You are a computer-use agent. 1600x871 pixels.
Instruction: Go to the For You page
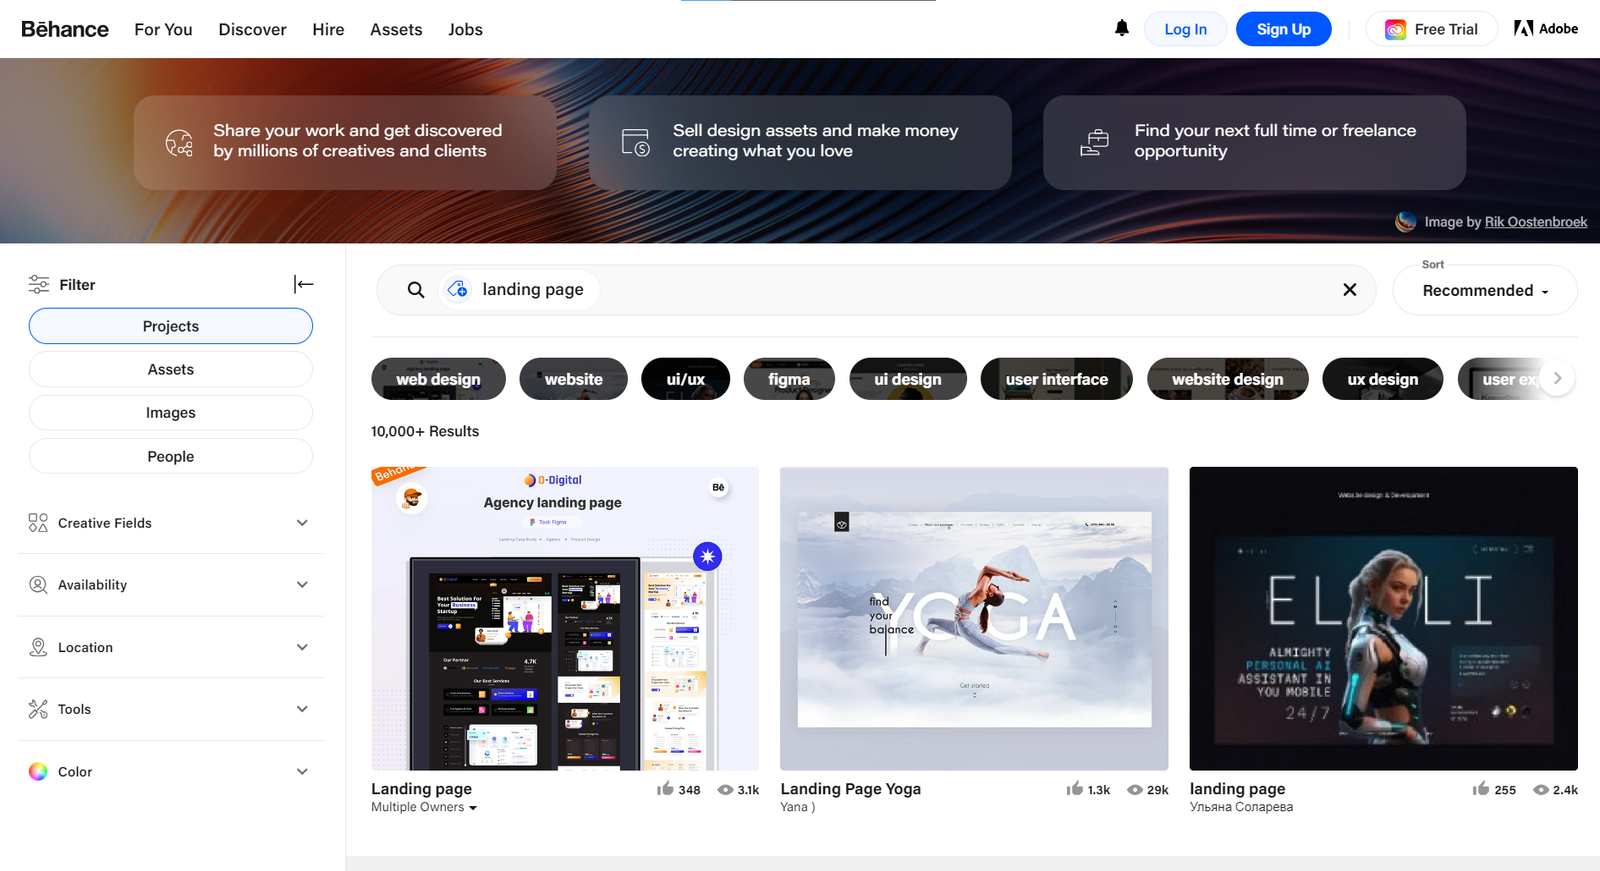tap(163, 29)
